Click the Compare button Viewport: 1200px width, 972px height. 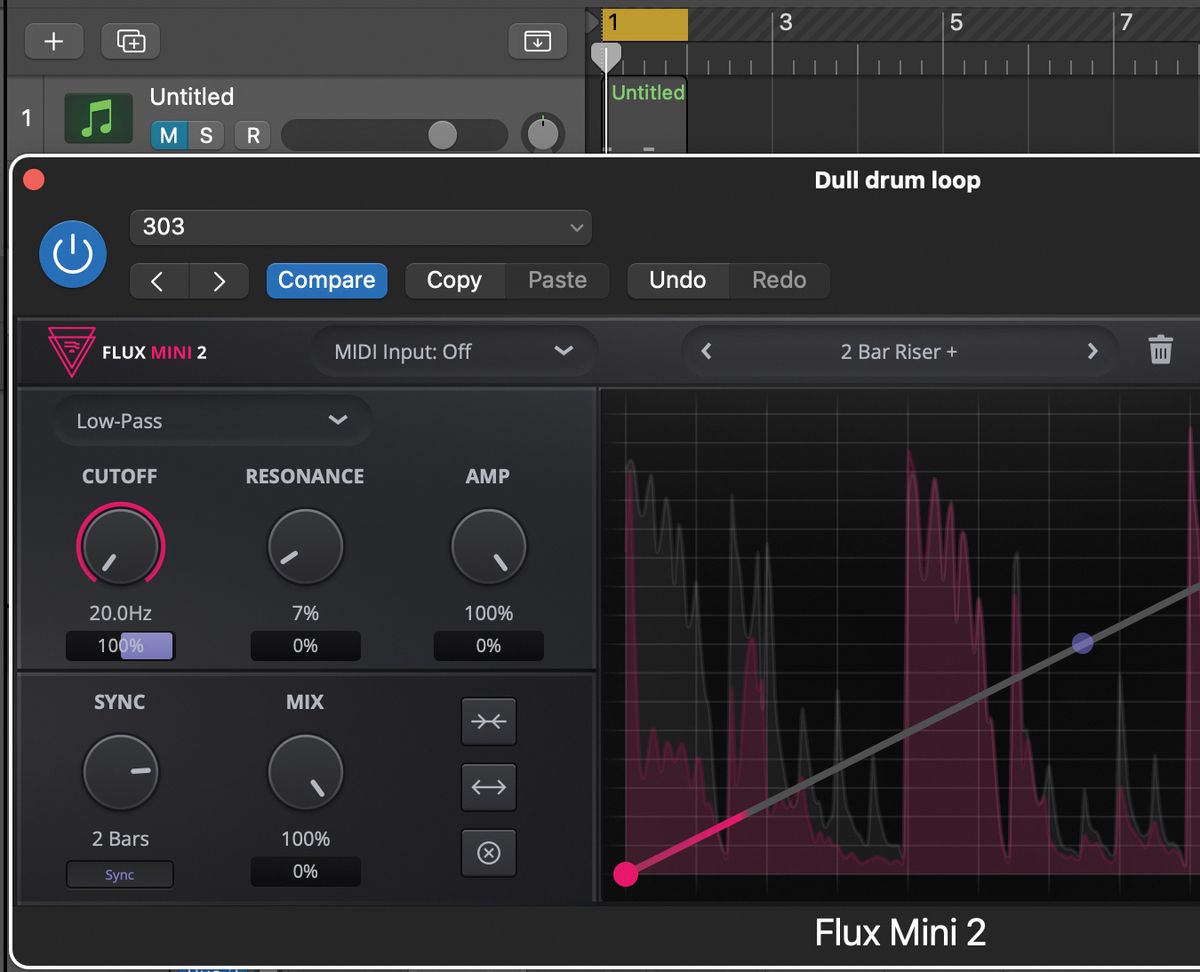tap(326, 280)
